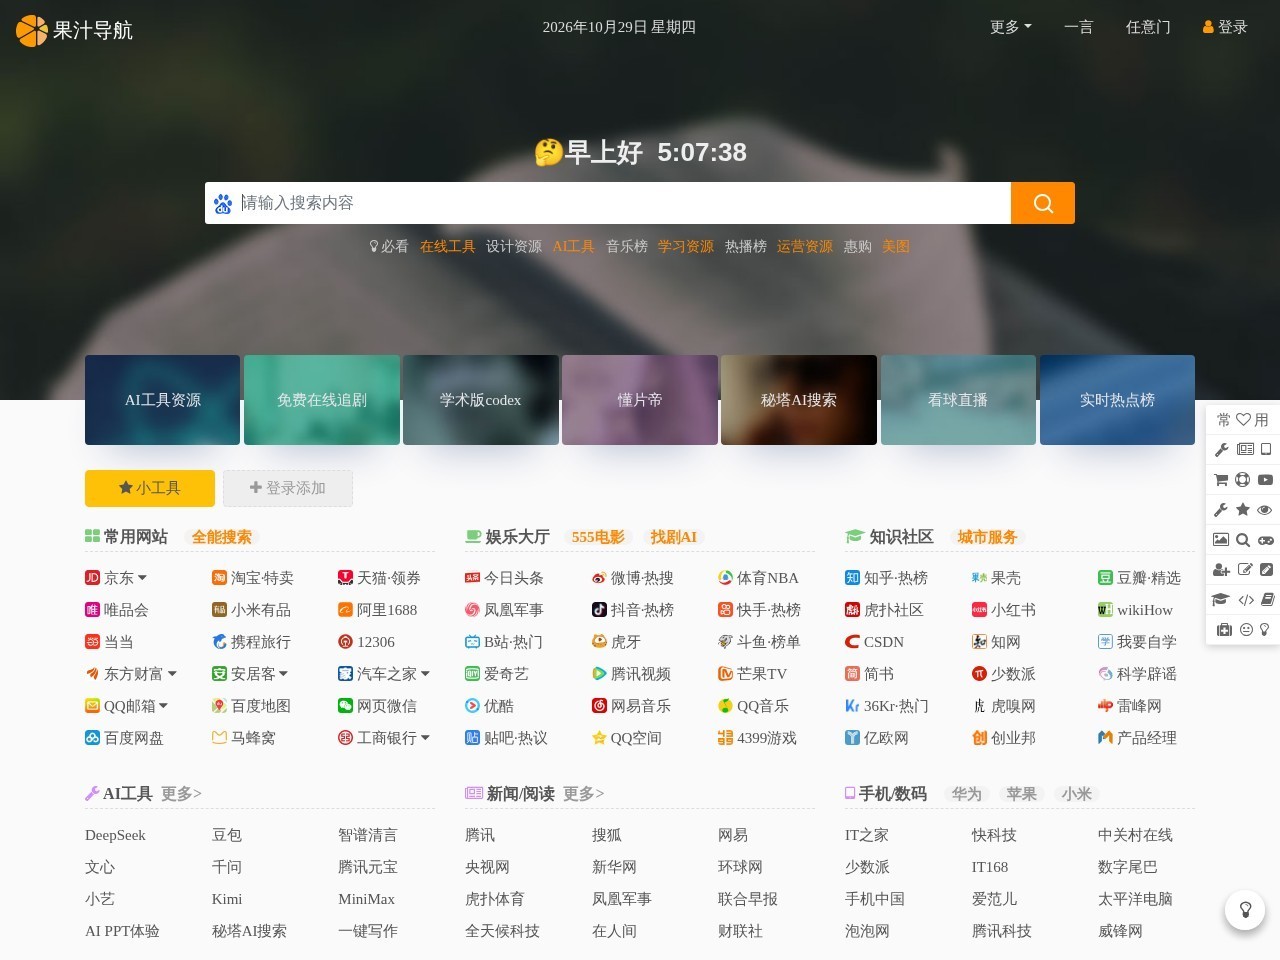Open 一言 in the top navigation
The height and width of the screenshot is (960, 1280).
coord(1078,27)
